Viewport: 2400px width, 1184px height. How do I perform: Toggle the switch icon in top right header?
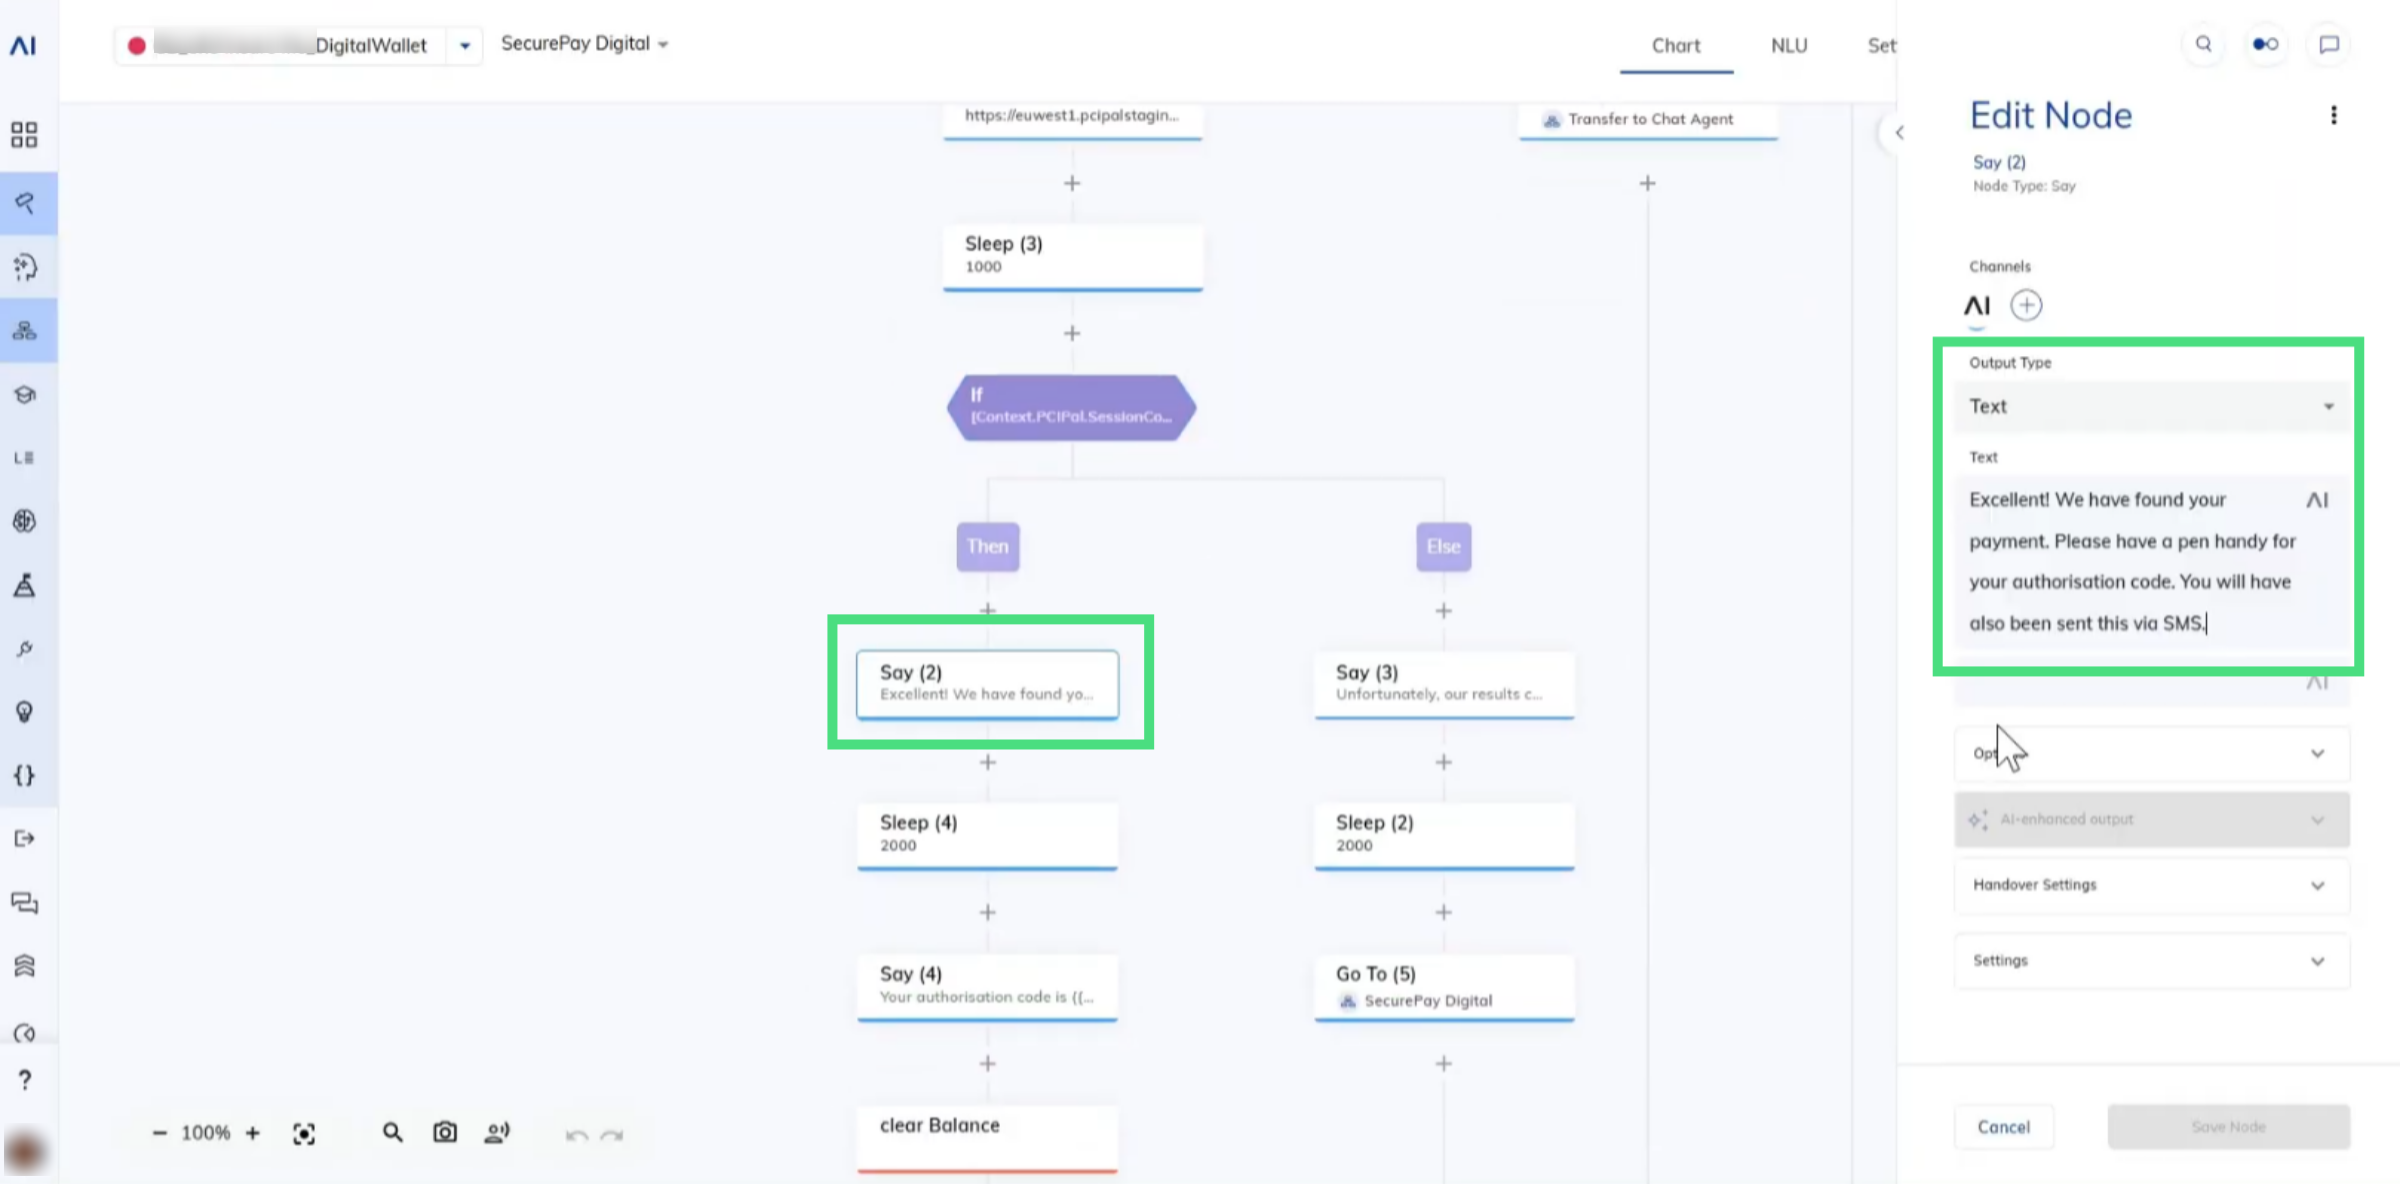pos(2266,44)
